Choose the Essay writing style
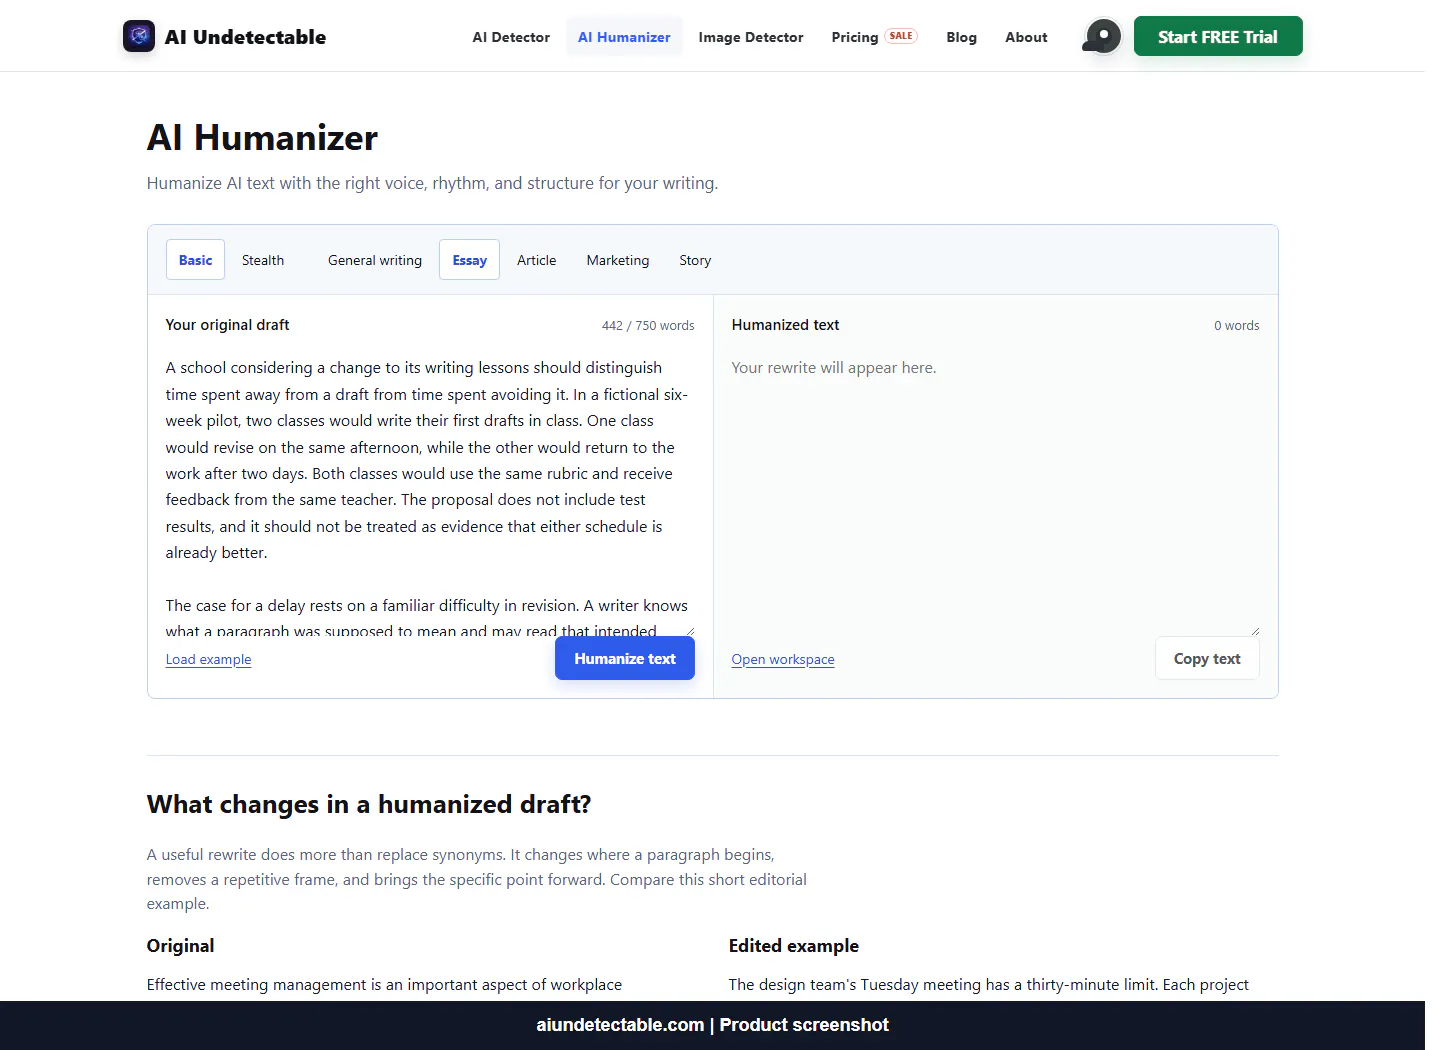 [x=469, y=260]
